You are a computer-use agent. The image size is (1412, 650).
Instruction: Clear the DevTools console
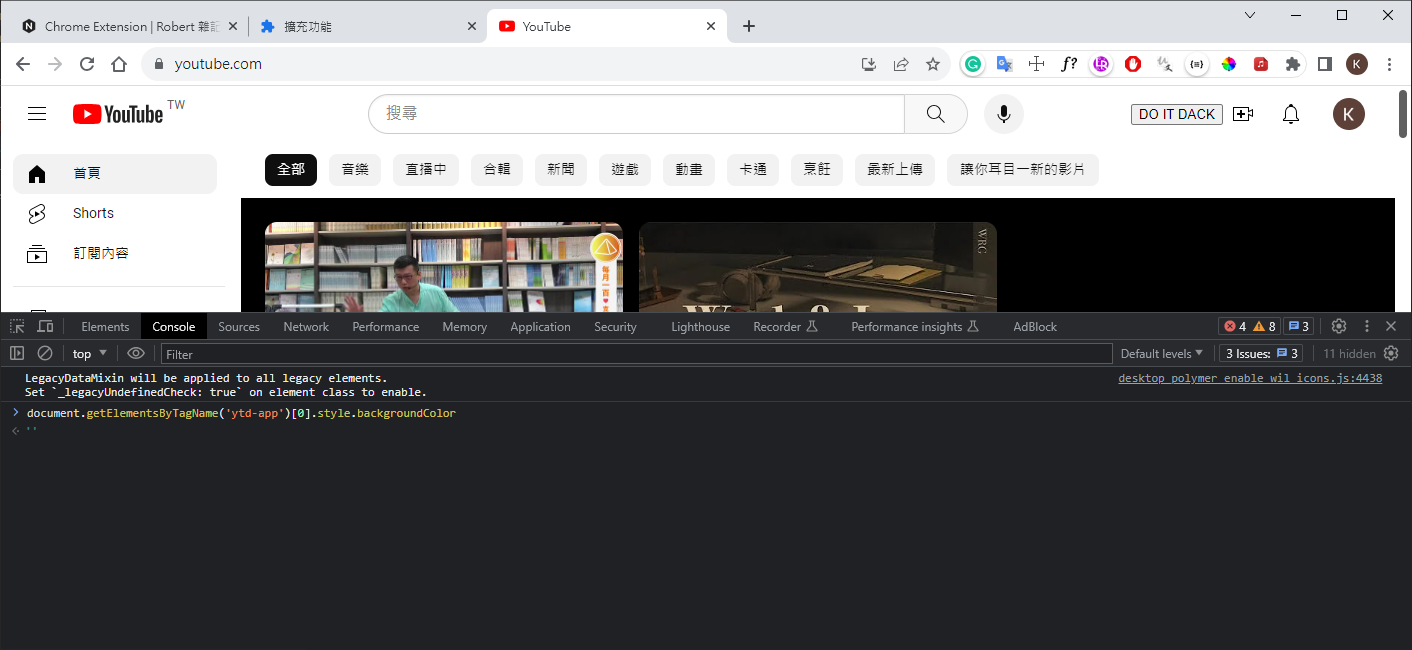point(45,353)
